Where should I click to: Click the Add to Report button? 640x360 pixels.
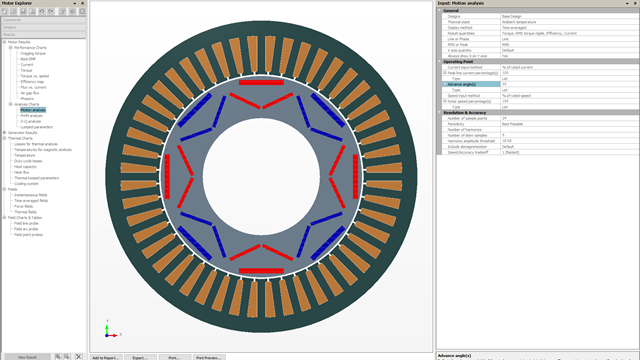tap(106, 358)
